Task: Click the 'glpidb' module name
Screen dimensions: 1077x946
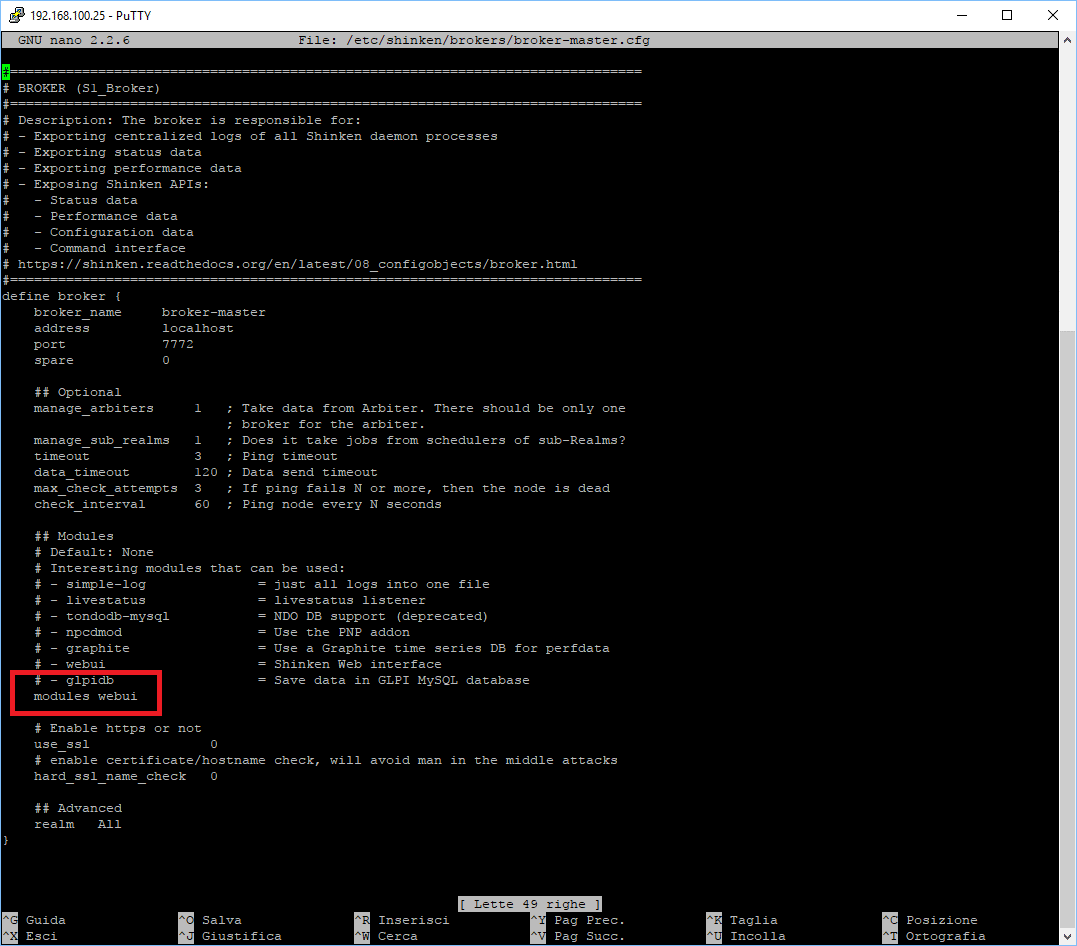Action: [x=90, y=680]
